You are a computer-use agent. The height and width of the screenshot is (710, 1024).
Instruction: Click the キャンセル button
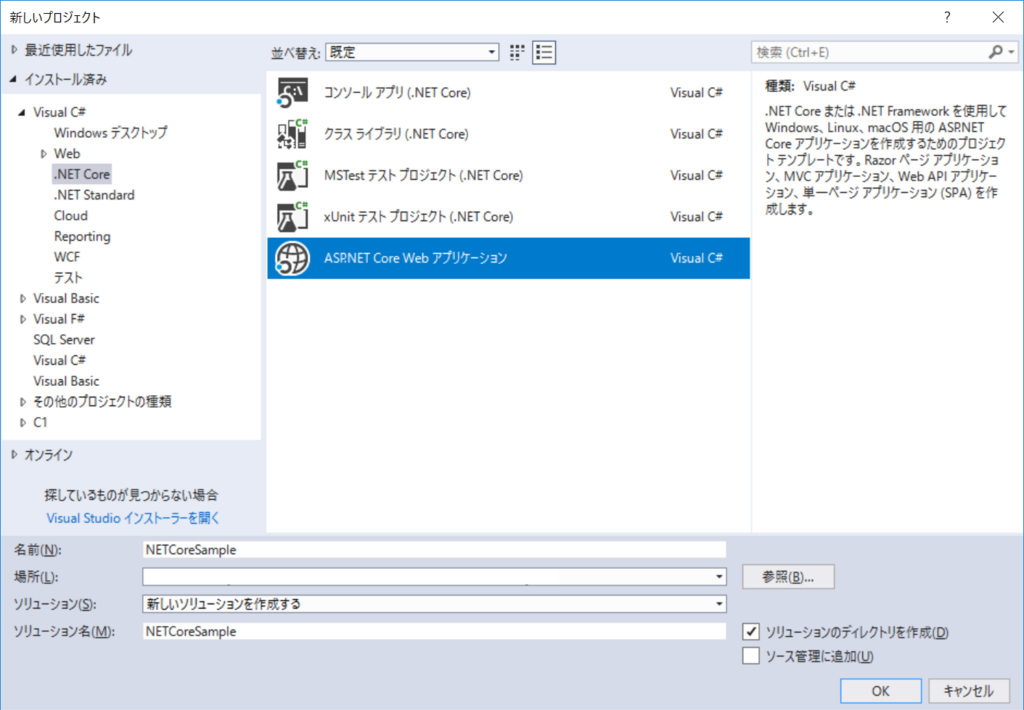[968, 690]
